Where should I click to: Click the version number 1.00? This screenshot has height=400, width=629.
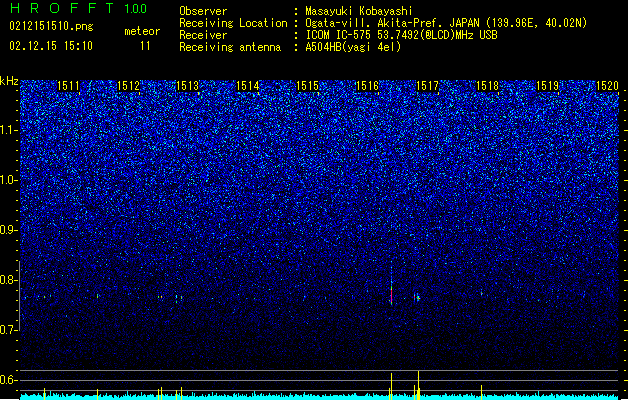click(x=136, y=9)
